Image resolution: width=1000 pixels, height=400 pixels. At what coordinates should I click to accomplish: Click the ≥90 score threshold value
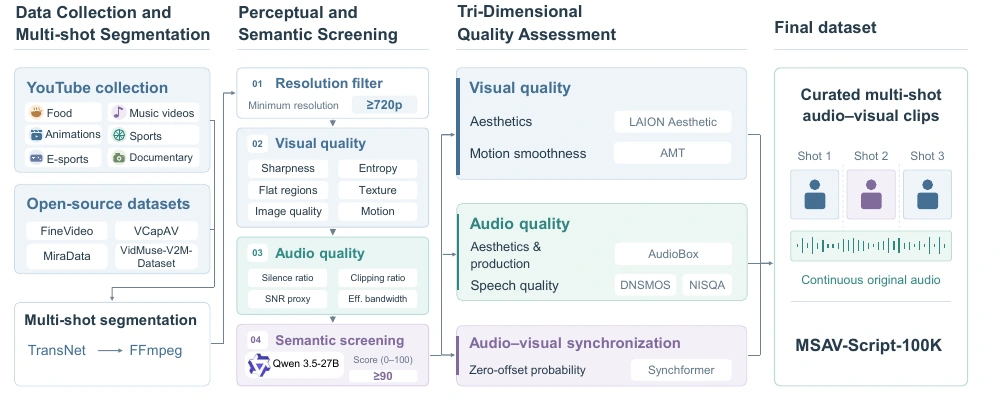pos(383,376)
